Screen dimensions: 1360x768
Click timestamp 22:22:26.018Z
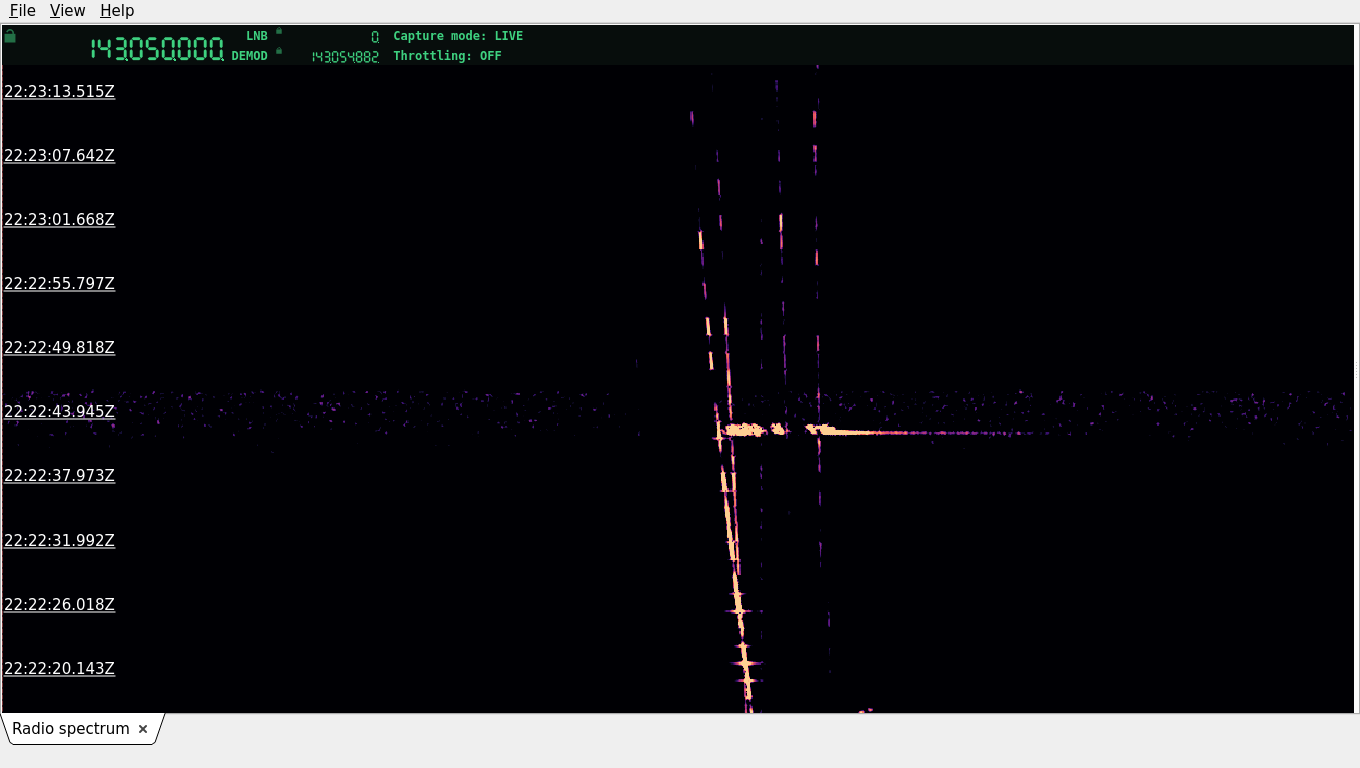[x=59, y=605]
